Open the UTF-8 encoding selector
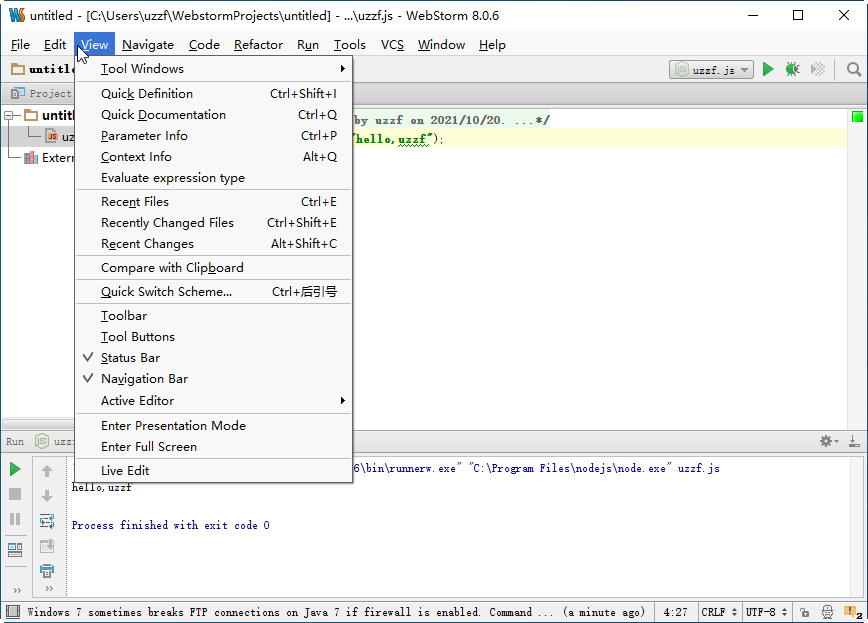Screen dimensions: 868x623 point(766,612)
